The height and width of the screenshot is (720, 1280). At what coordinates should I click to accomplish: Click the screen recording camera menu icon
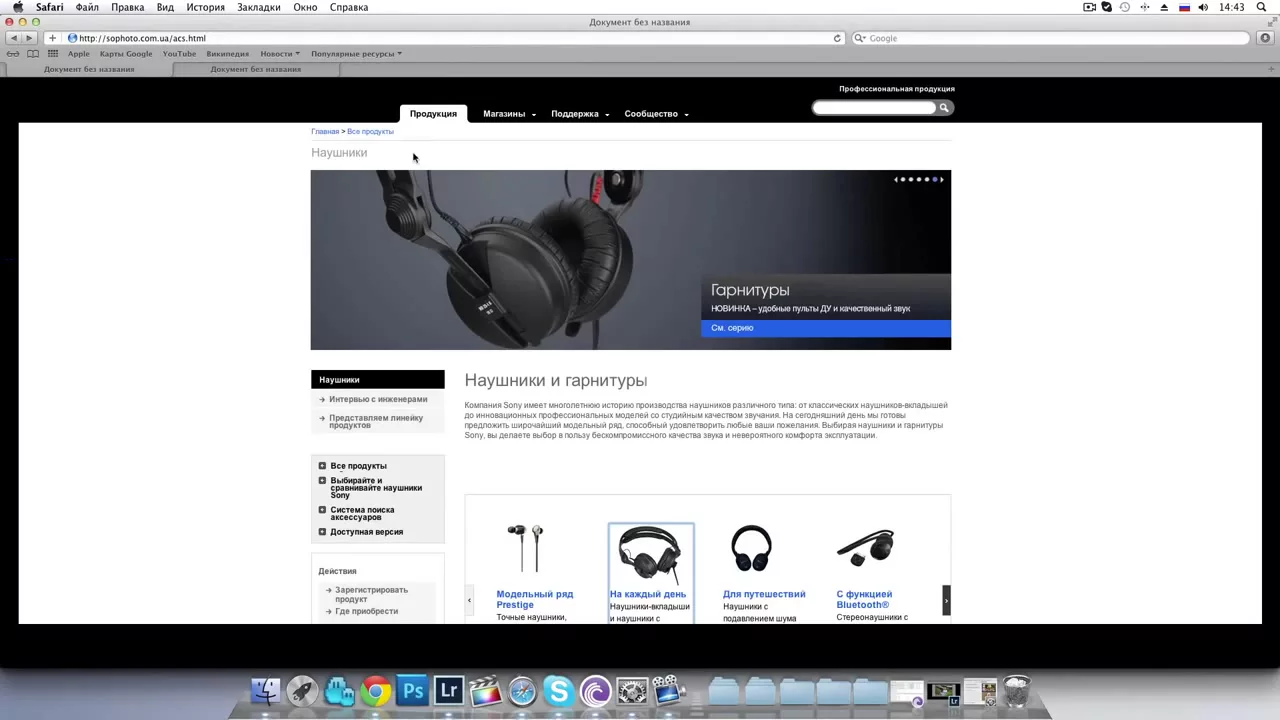click(1089, 7)
